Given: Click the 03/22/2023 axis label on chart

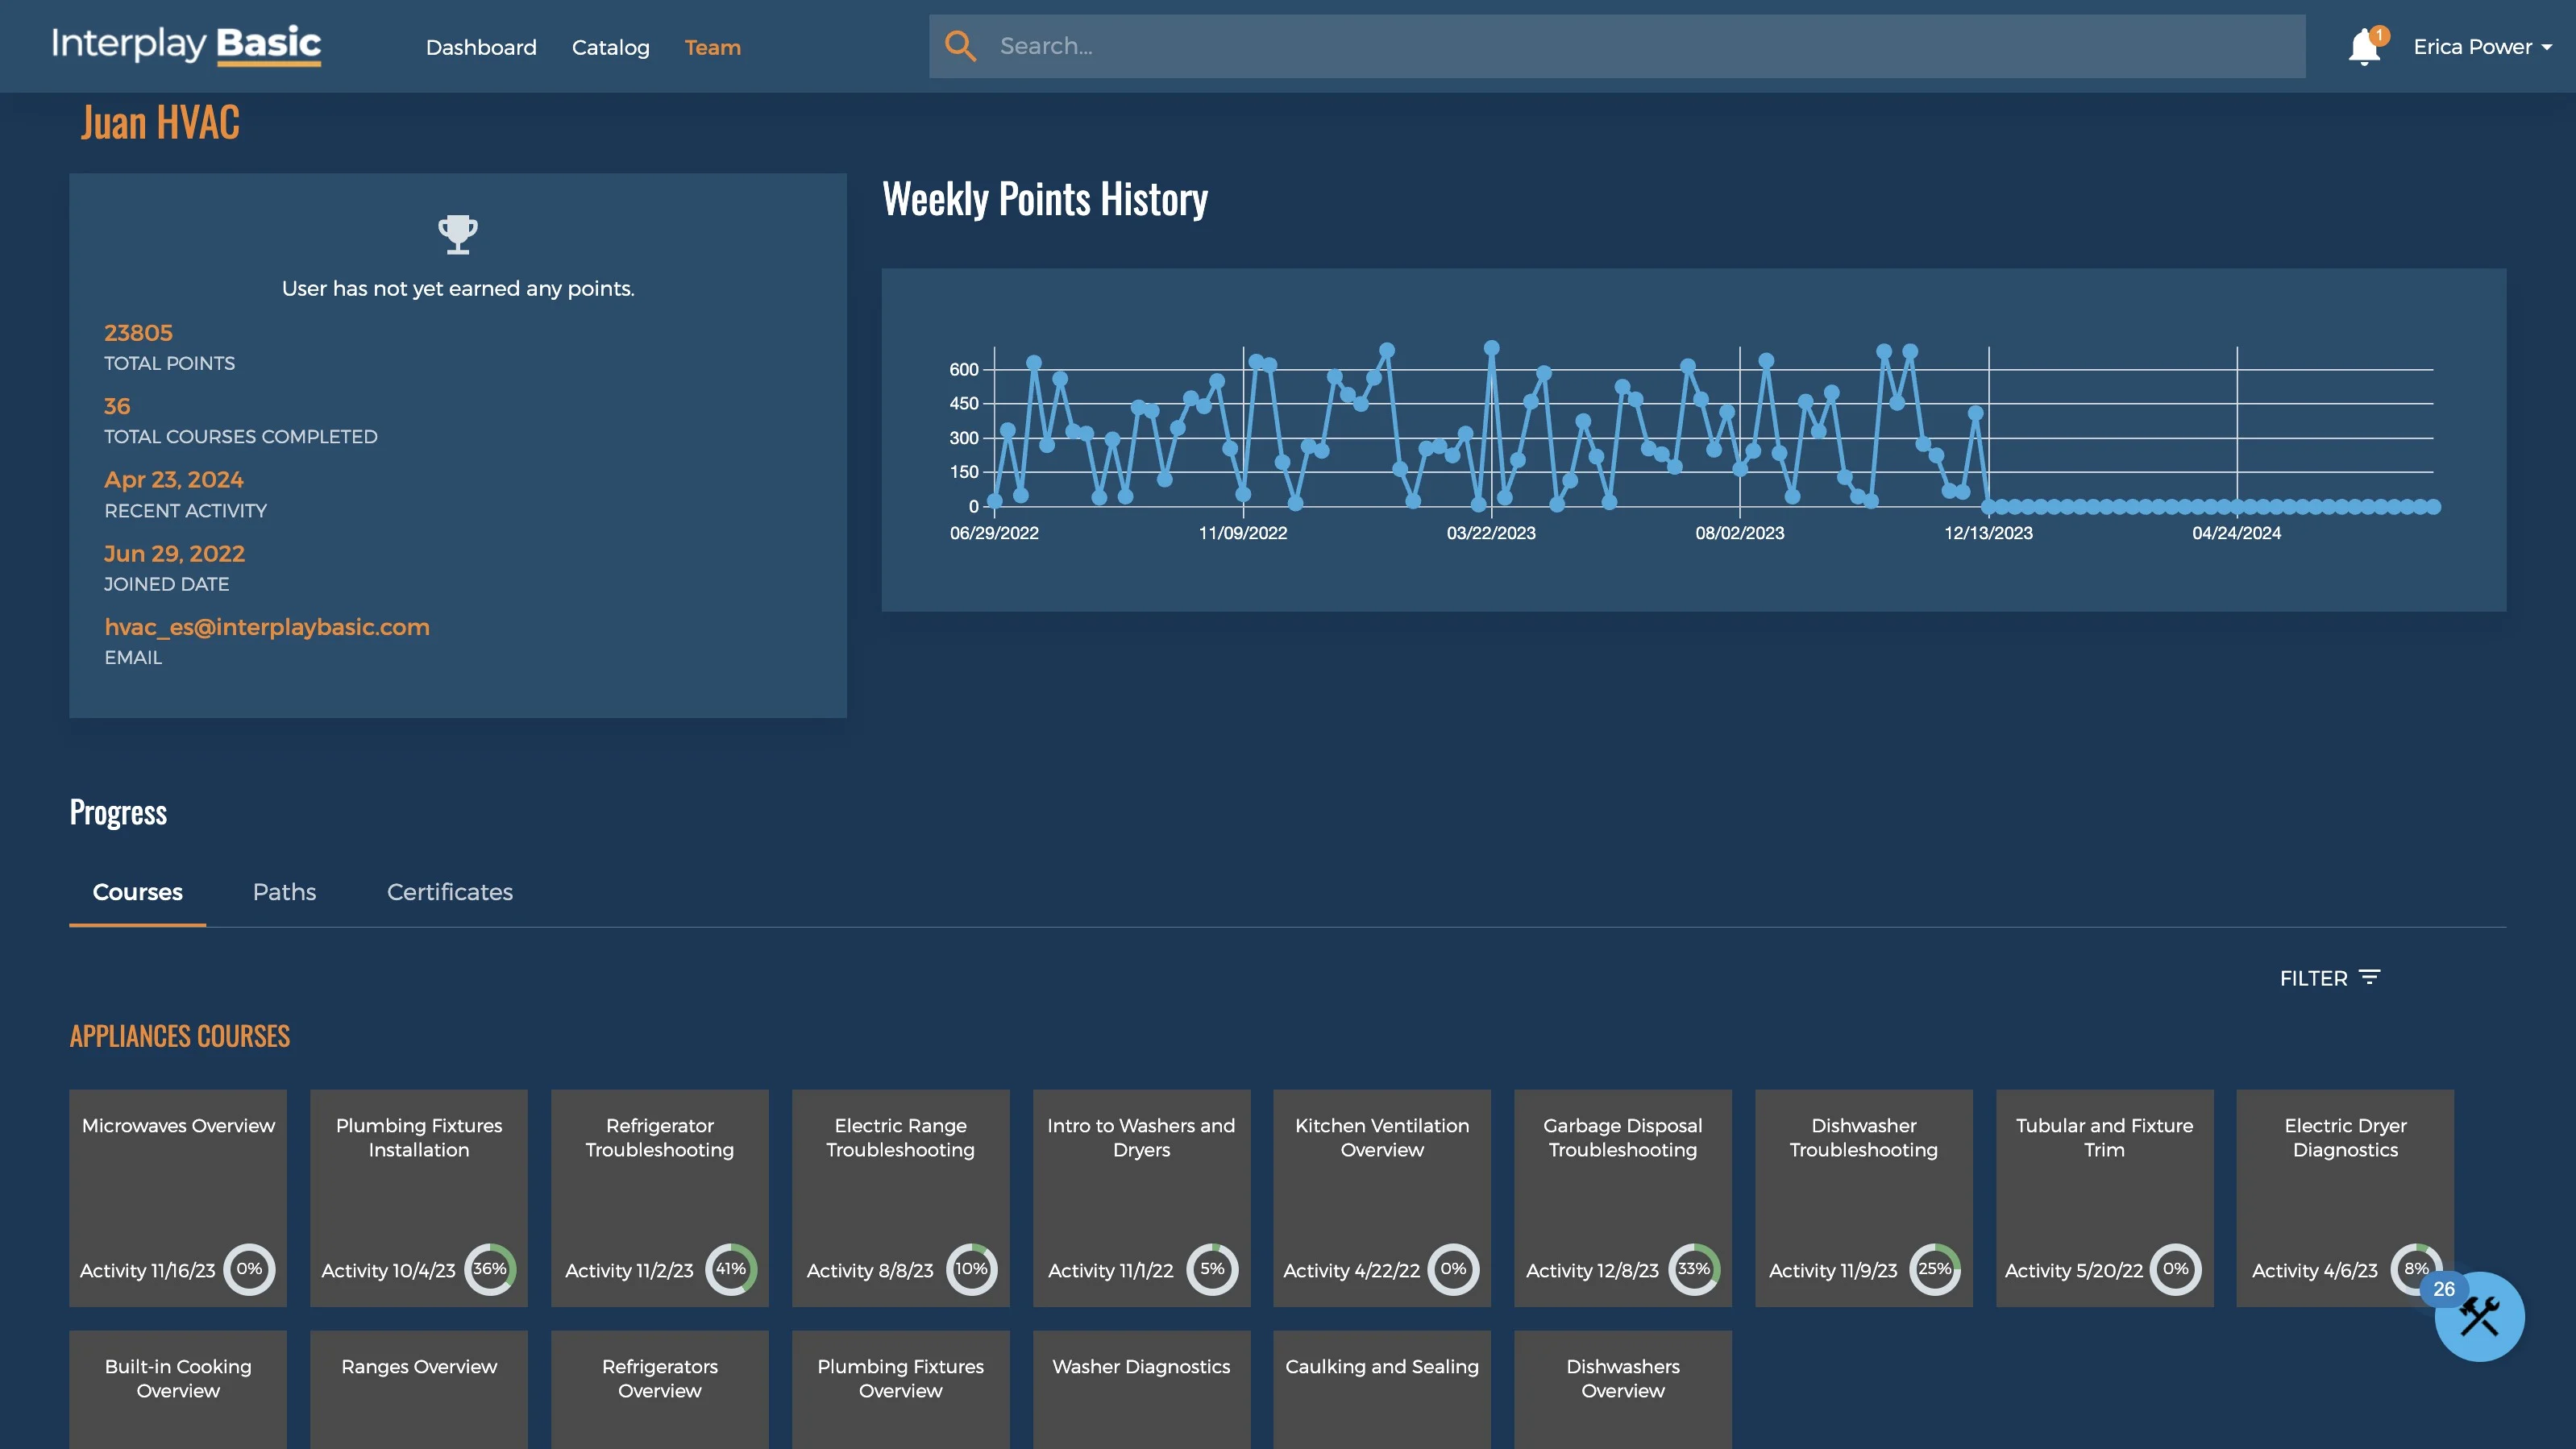Looking at the screenshot, I should click(x=1491, y=533).
